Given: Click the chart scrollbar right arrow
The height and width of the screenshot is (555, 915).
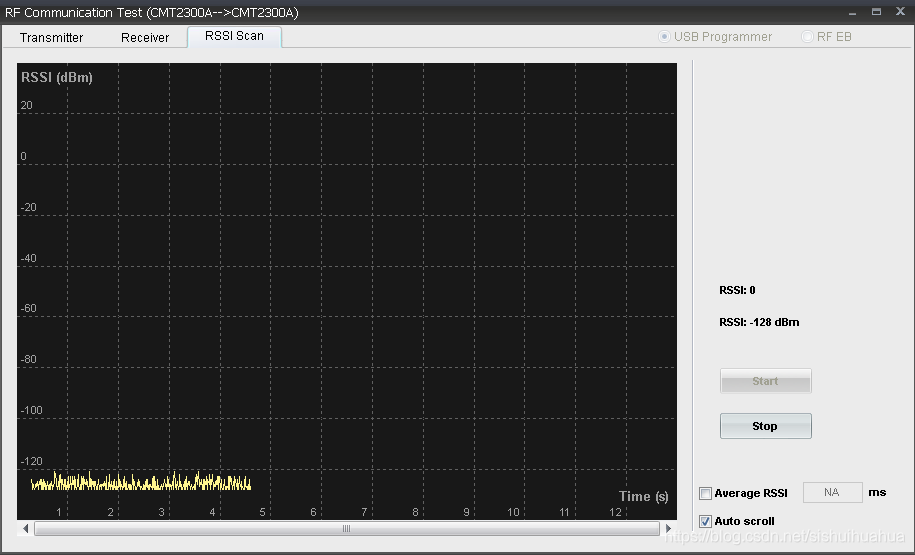Looking at the screenshot, I should (x=669, y=529).
